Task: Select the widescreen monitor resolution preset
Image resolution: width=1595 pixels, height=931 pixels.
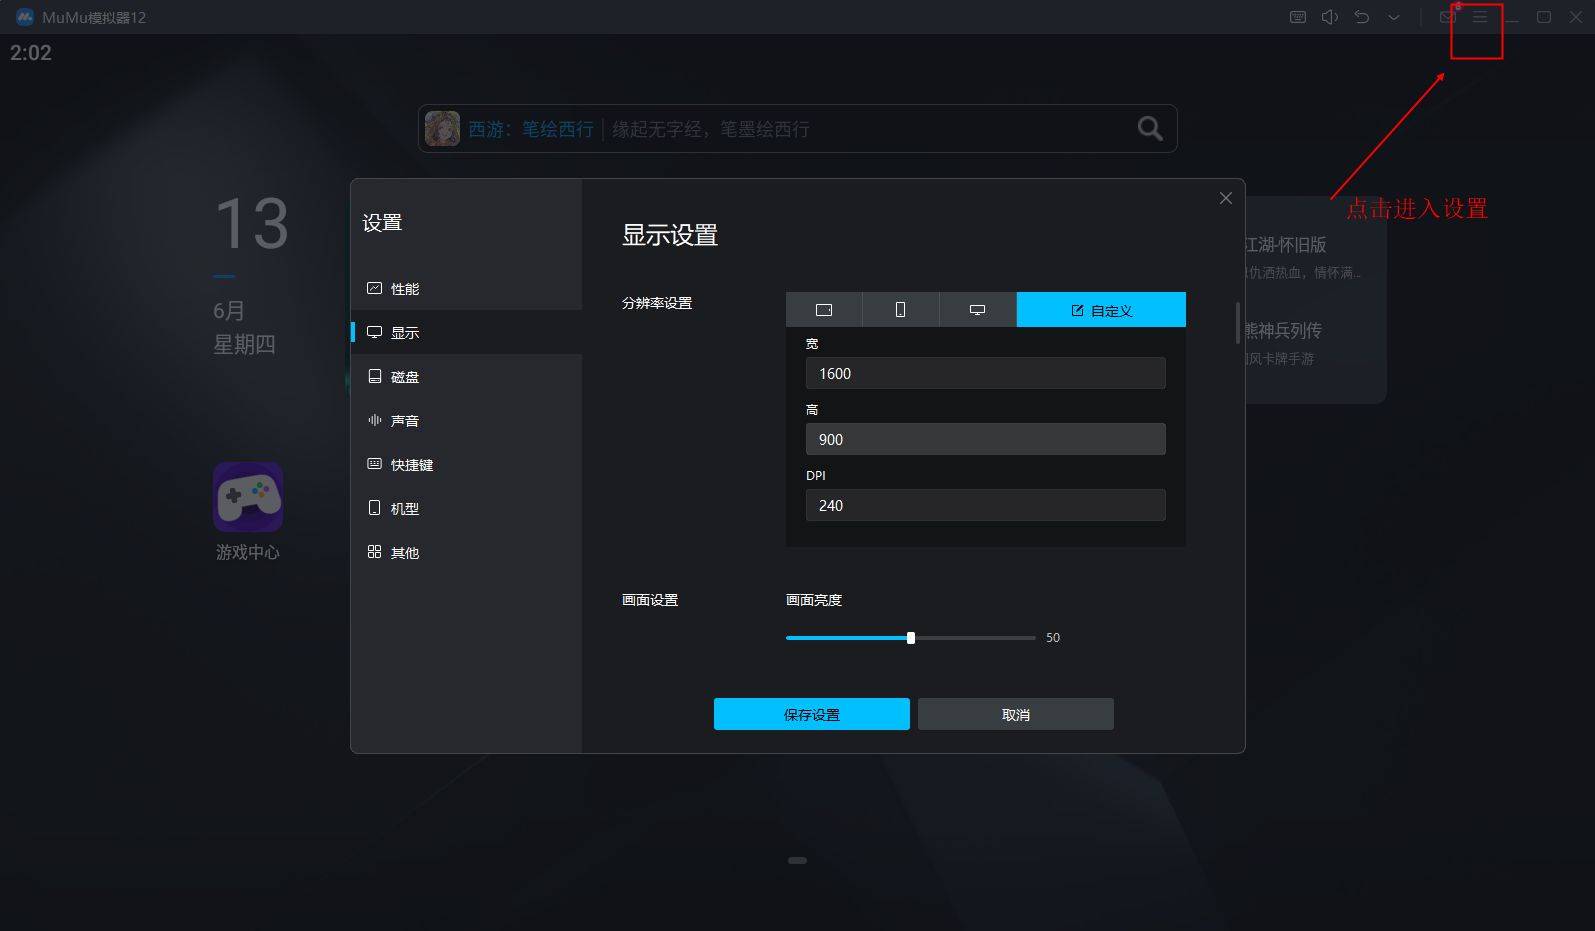Action: (977, 310)
